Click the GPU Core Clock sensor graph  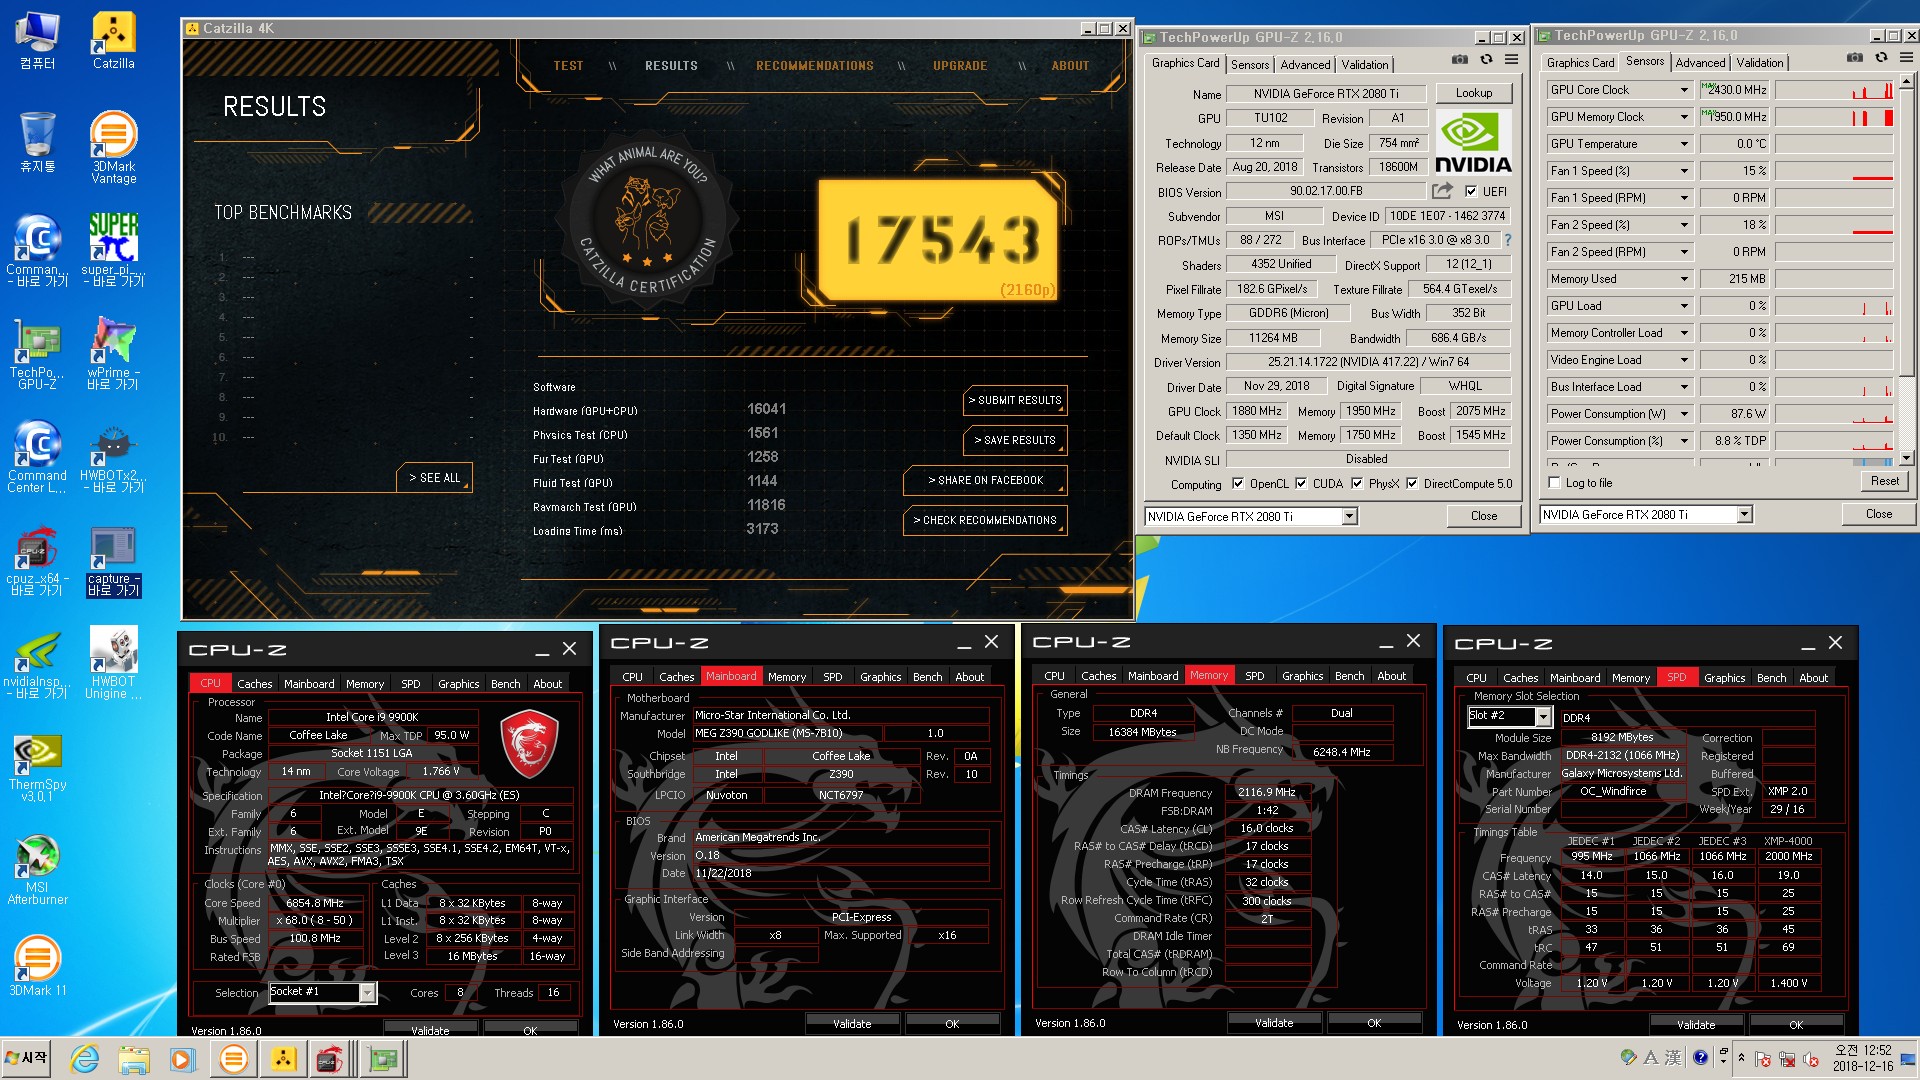click(x=1834, y=90)
